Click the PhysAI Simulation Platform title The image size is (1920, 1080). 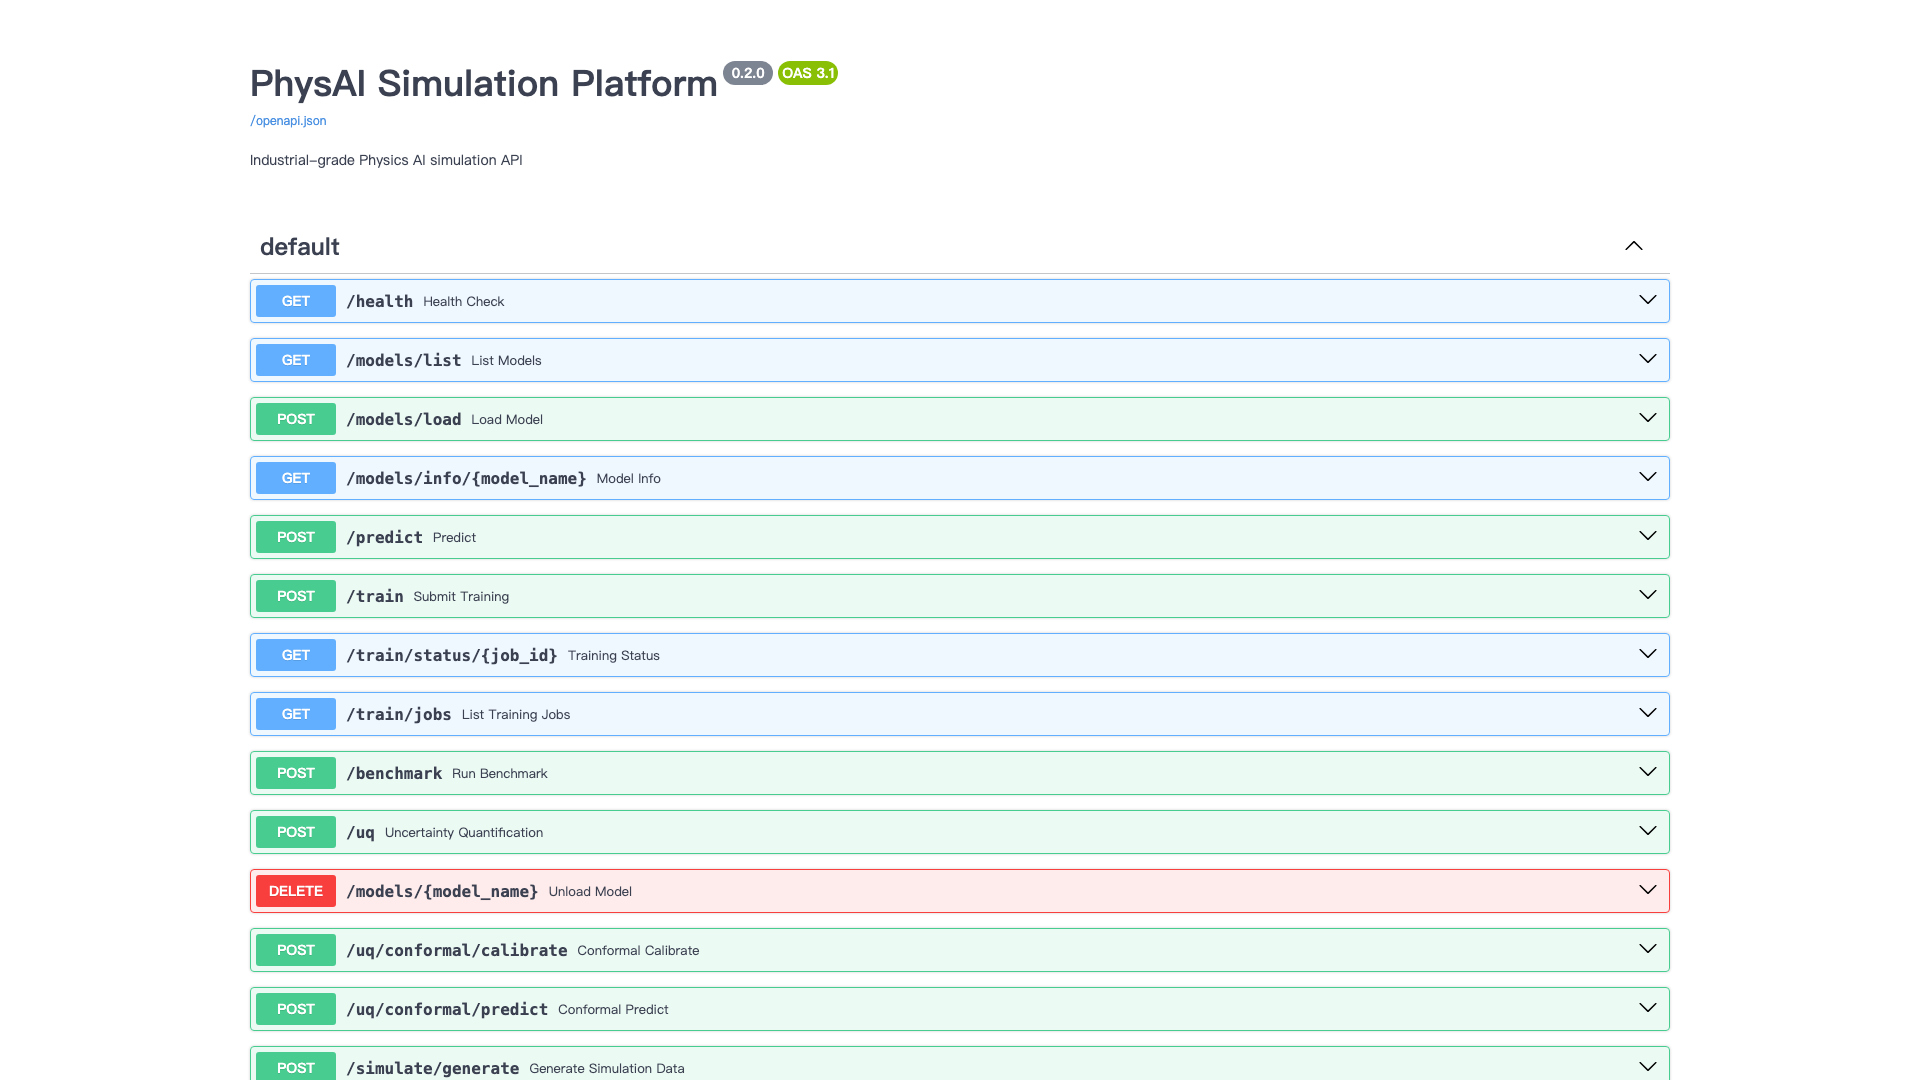(x=484, y=84)
